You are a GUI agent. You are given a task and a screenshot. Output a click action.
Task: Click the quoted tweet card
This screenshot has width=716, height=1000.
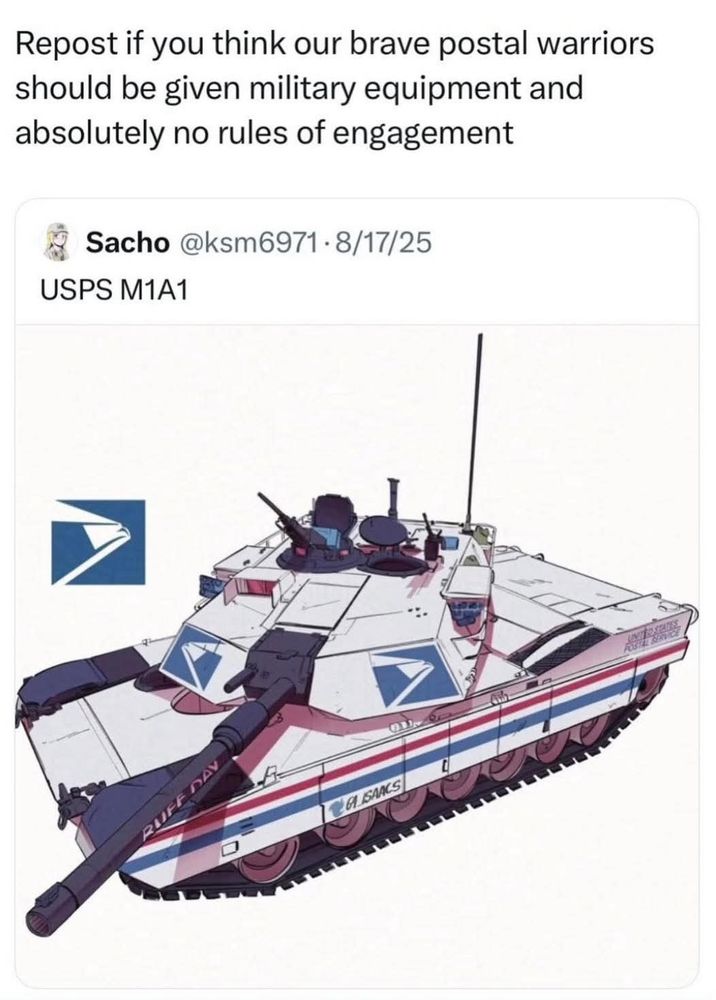pos(357,593)
